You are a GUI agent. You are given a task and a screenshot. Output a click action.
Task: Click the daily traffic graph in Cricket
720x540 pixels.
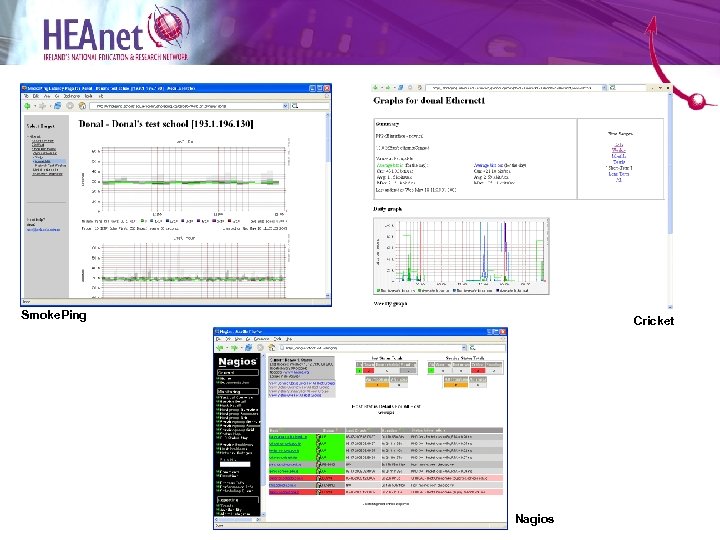(x=461, y=256)
